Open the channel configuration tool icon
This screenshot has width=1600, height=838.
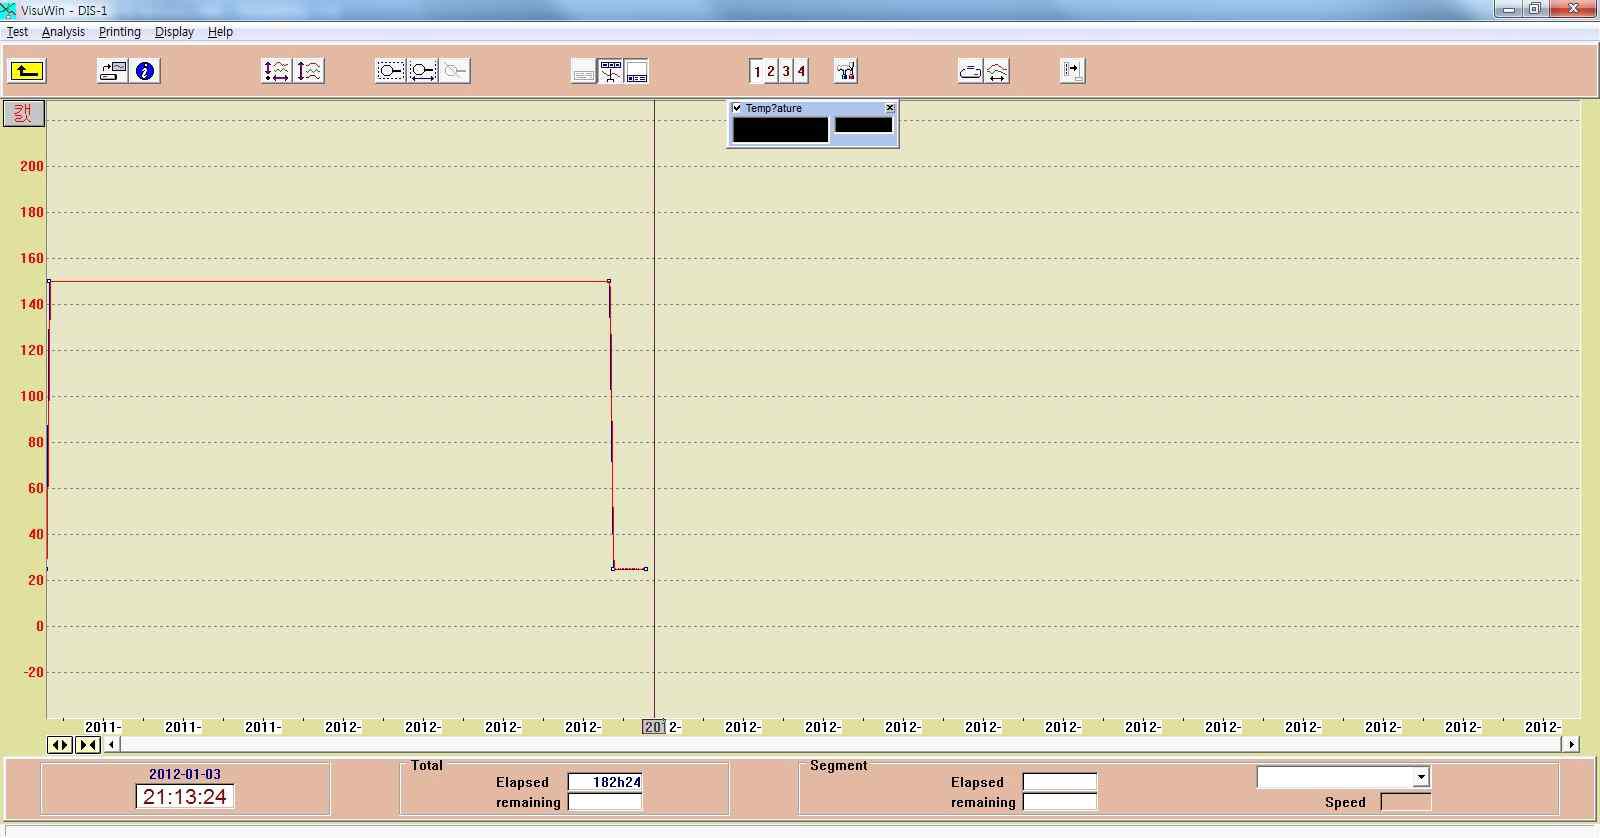coord(846,71)
